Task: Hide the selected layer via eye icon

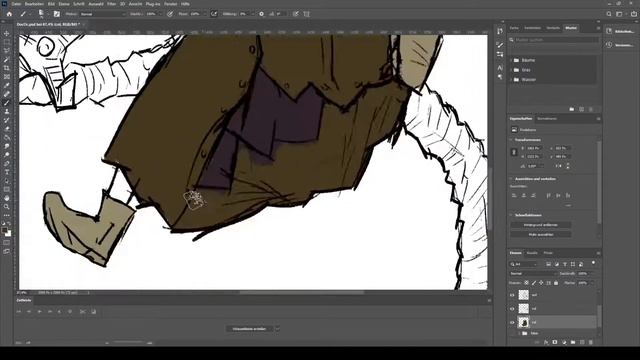Action: point(512,322)
